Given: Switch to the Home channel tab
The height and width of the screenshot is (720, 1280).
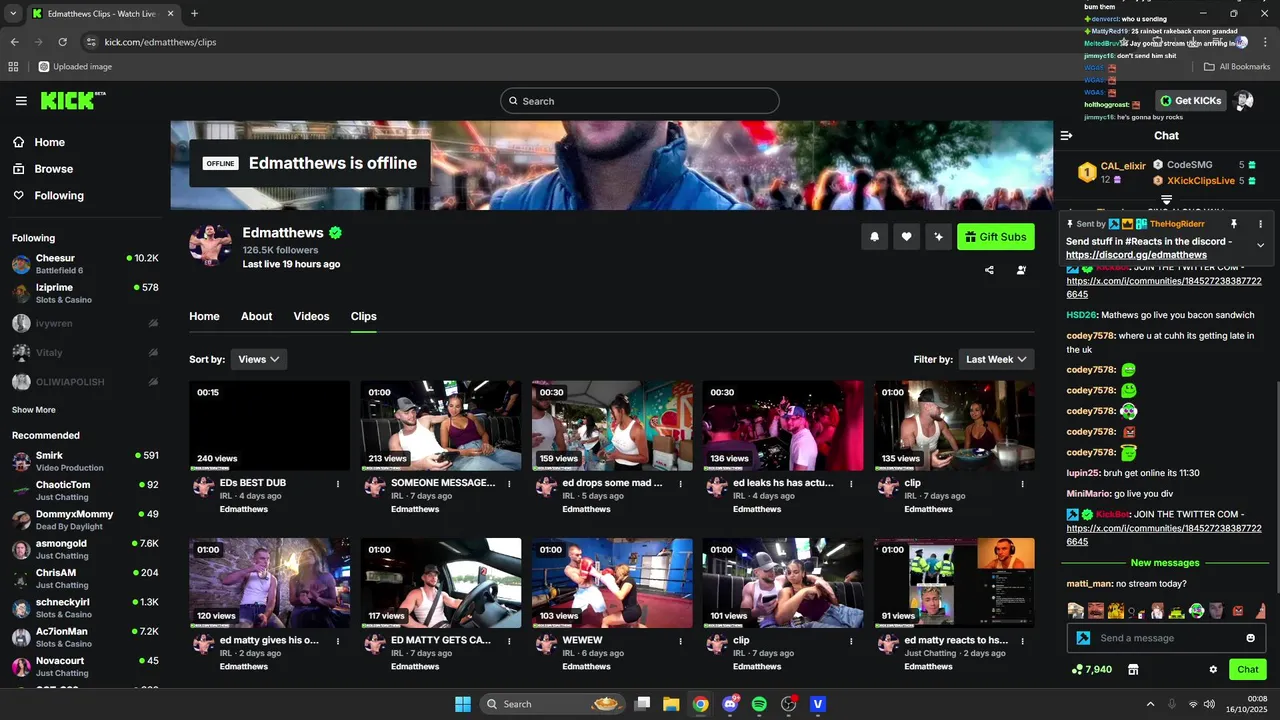Looking at the screenshot, I should (204, 316).
